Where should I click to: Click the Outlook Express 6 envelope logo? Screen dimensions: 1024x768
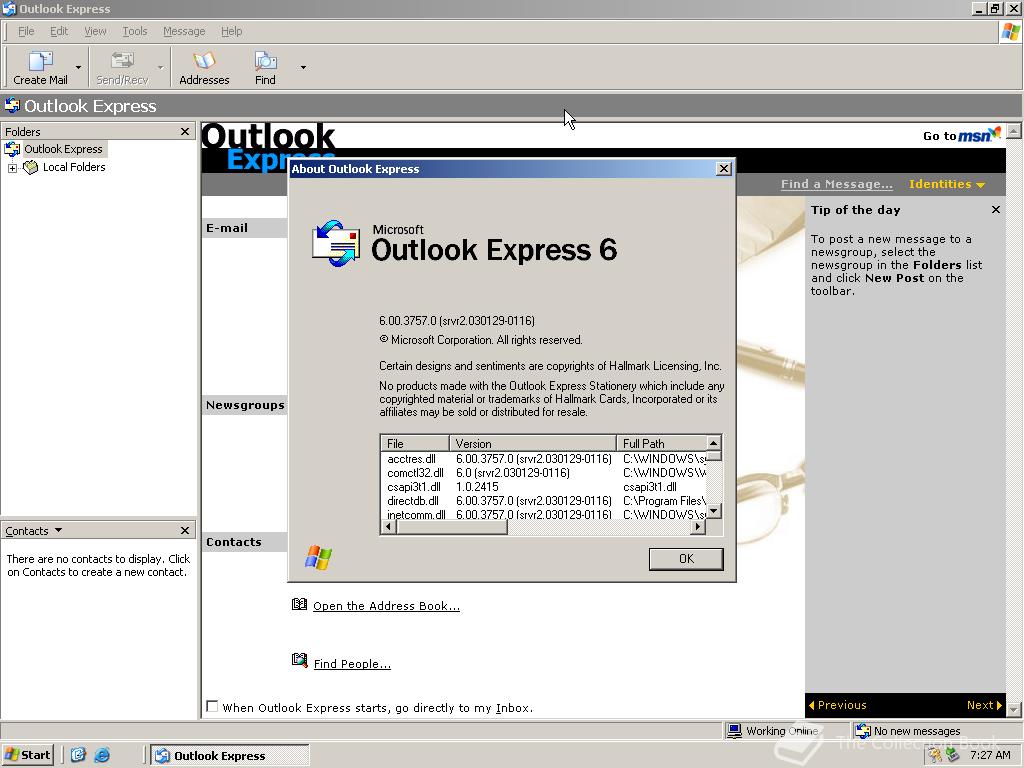tap(336, 243)
